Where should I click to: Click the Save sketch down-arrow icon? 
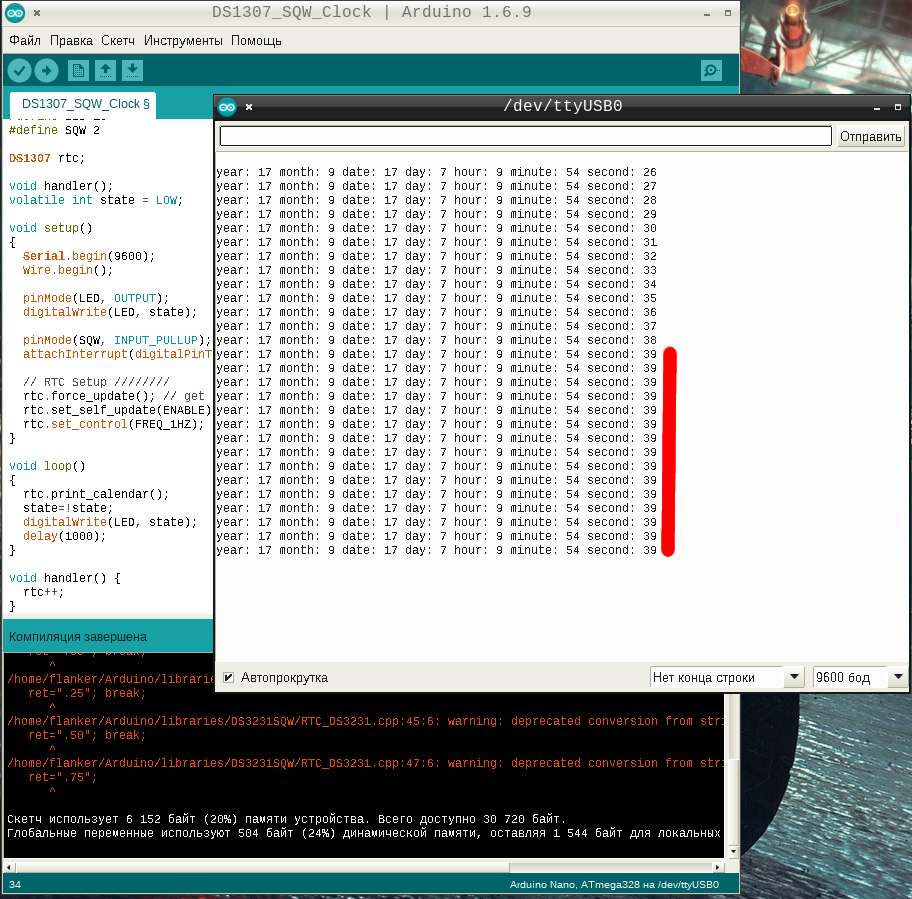pyautogui.click(x=132, y=70)
